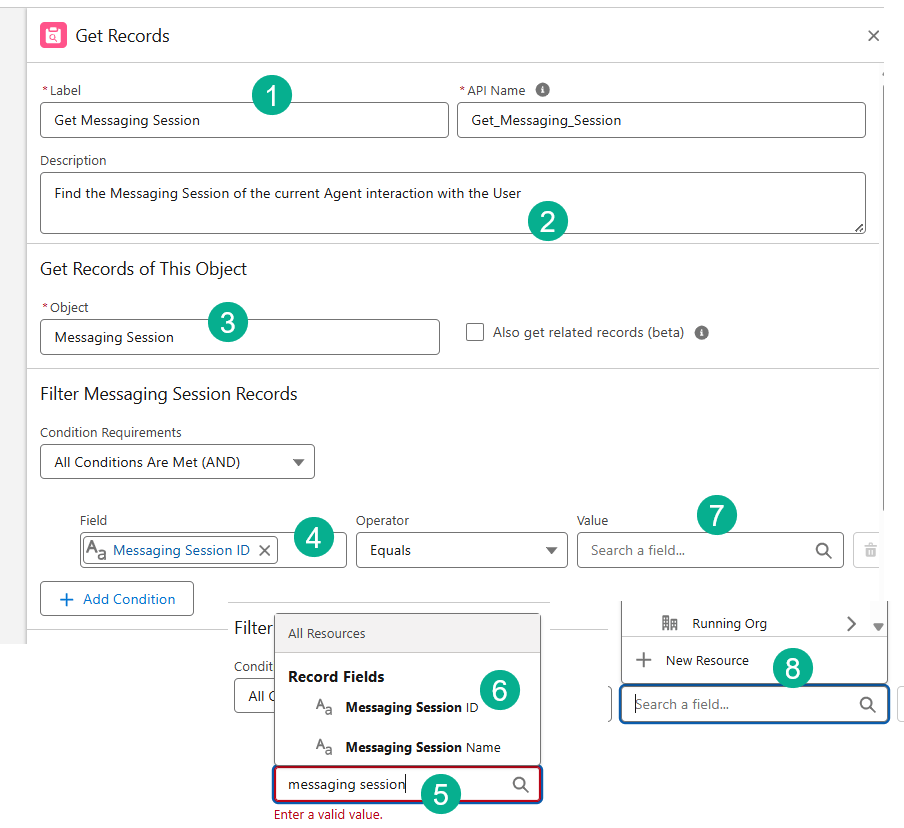Click search icon in Value field
The height and width of the screenshot is (828, 904).
(823, 550)
